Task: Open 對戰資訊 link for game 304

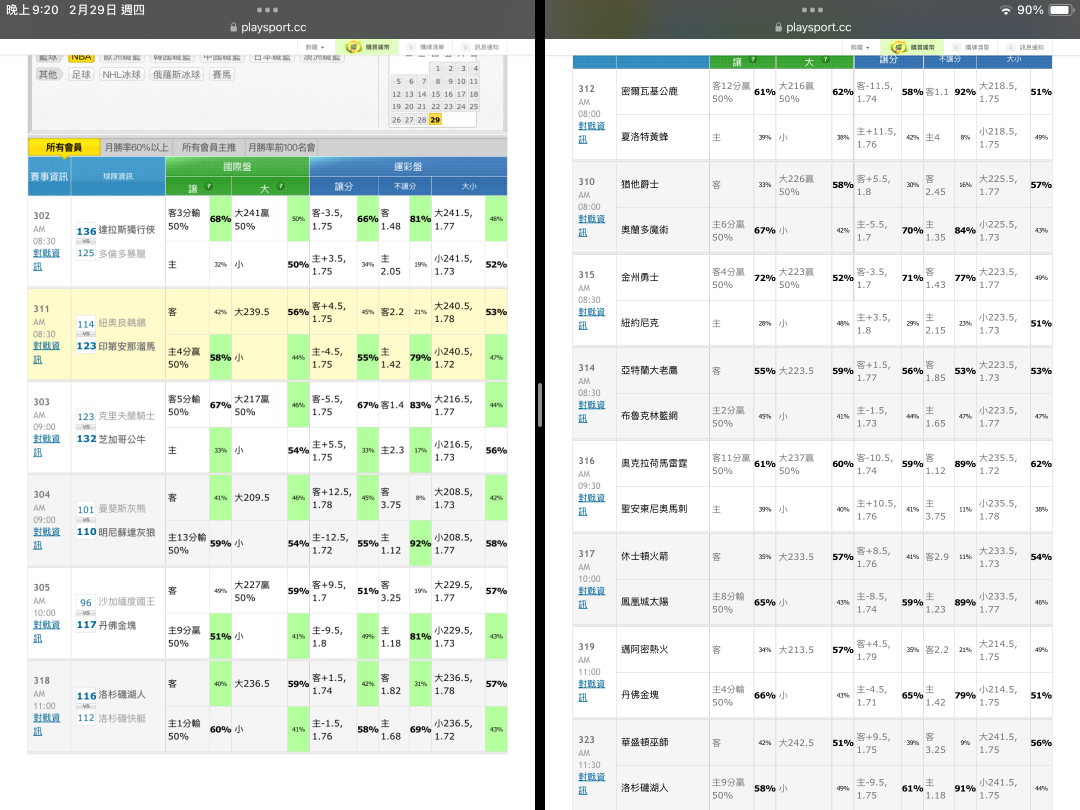Action: (46, 539)
